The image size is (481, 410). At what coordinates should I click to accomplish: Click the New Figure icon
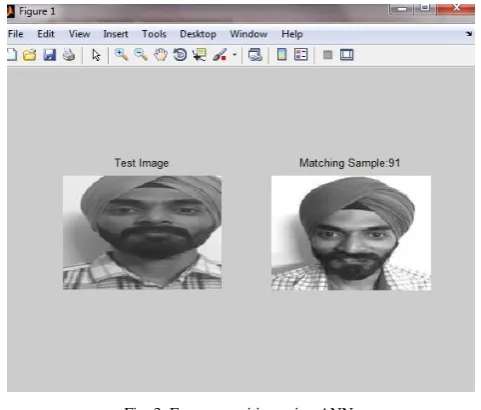(x=12, y=55)
